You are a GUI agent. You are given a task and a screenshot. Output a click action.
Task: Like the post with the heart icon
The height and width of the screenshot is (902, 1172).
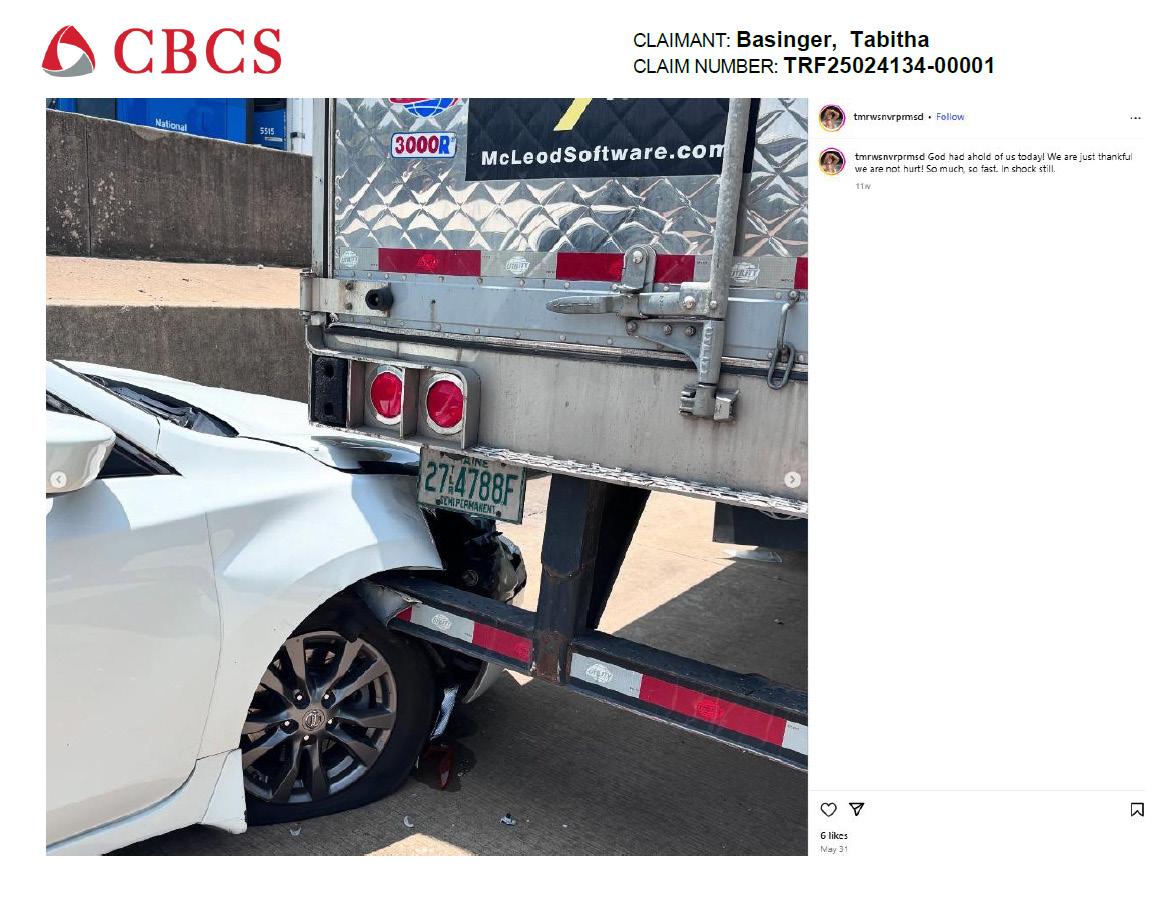828,809
